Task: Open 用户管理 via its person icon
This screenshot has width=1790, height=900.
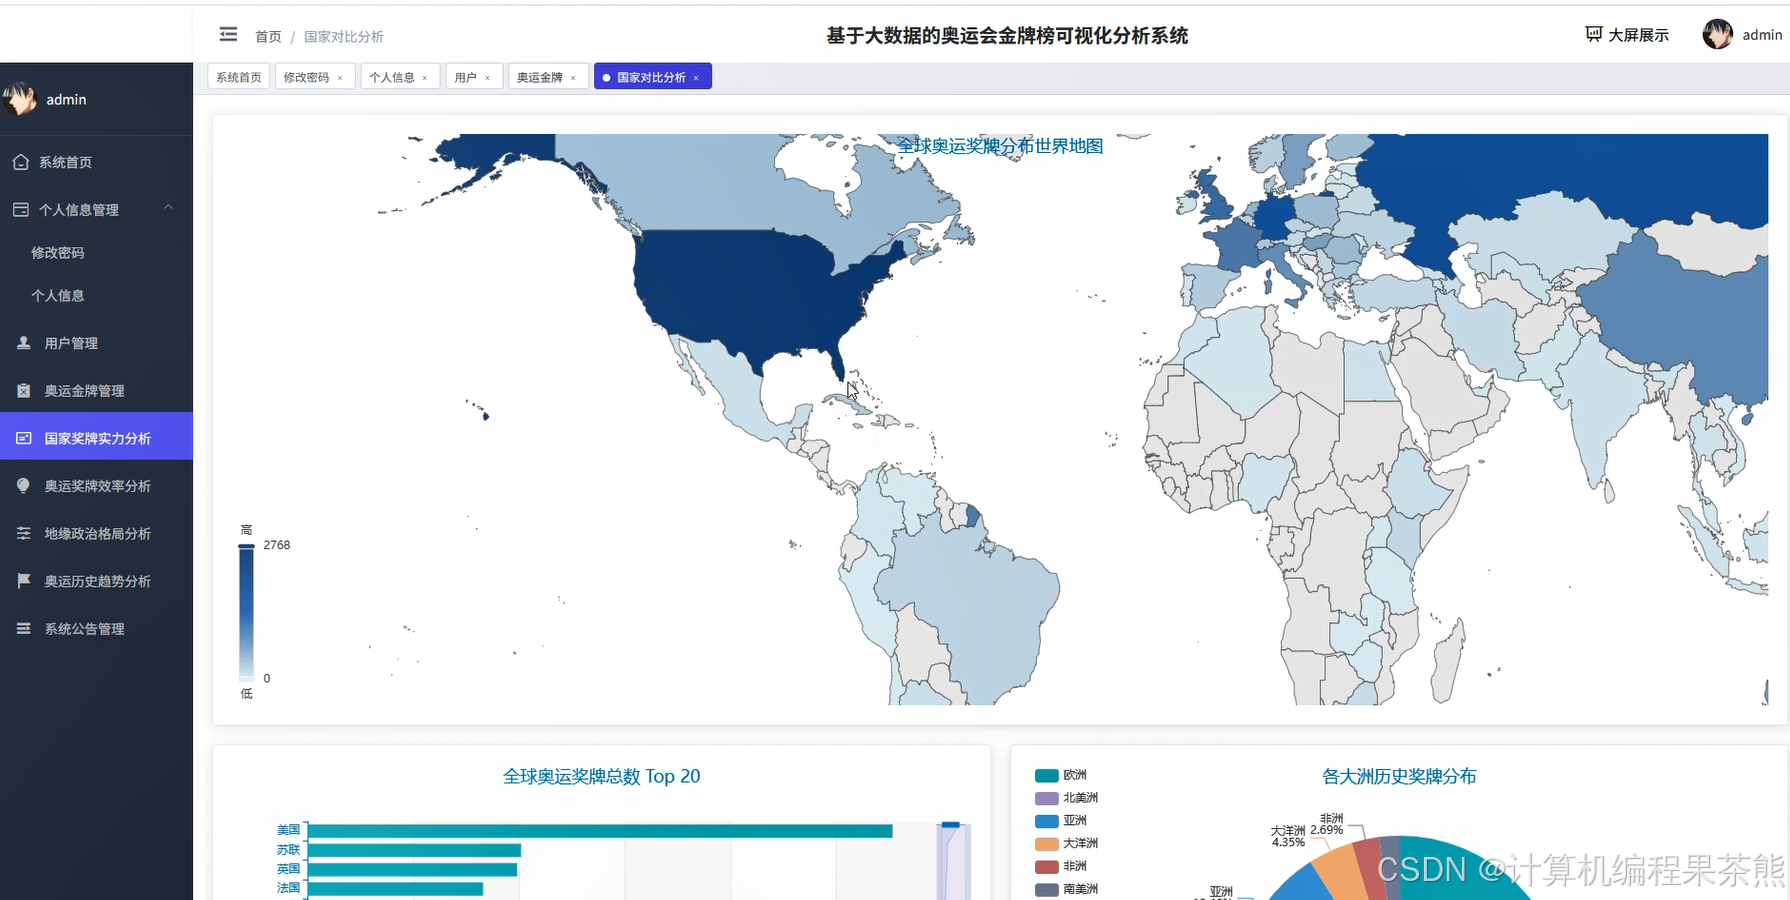Action: [24, 343]
